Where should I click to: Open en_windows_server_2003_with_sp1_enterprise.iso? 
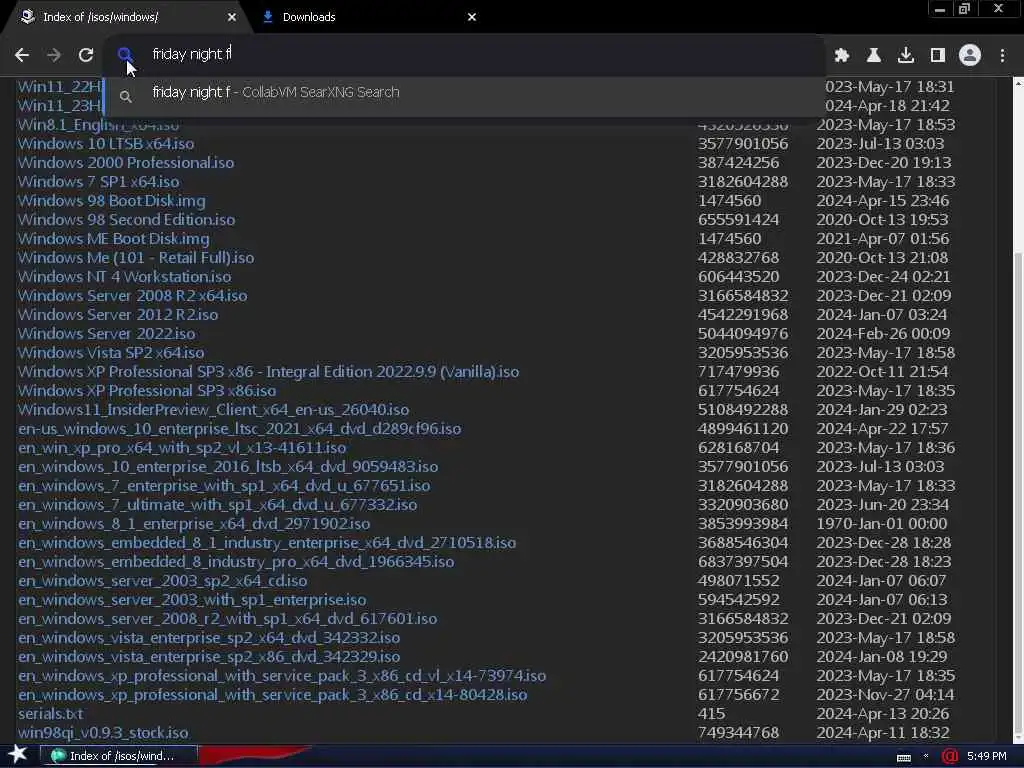tap(192, 599)
